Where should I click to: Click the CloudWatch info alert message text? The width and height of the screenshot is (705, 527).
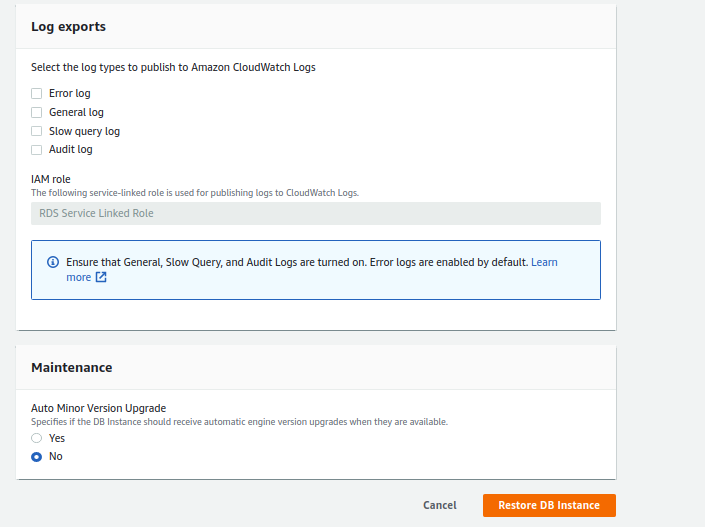[x=296, y=262]
